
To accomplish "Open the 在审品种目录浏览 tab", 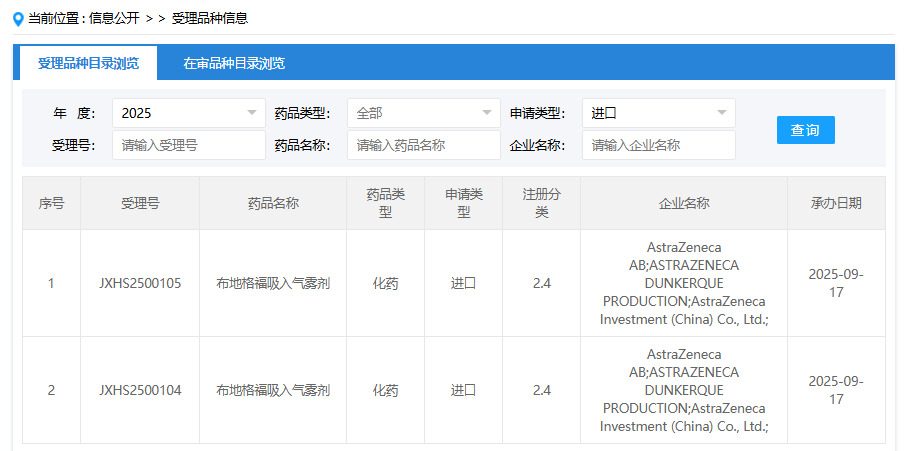I will [x=234, y=63].
